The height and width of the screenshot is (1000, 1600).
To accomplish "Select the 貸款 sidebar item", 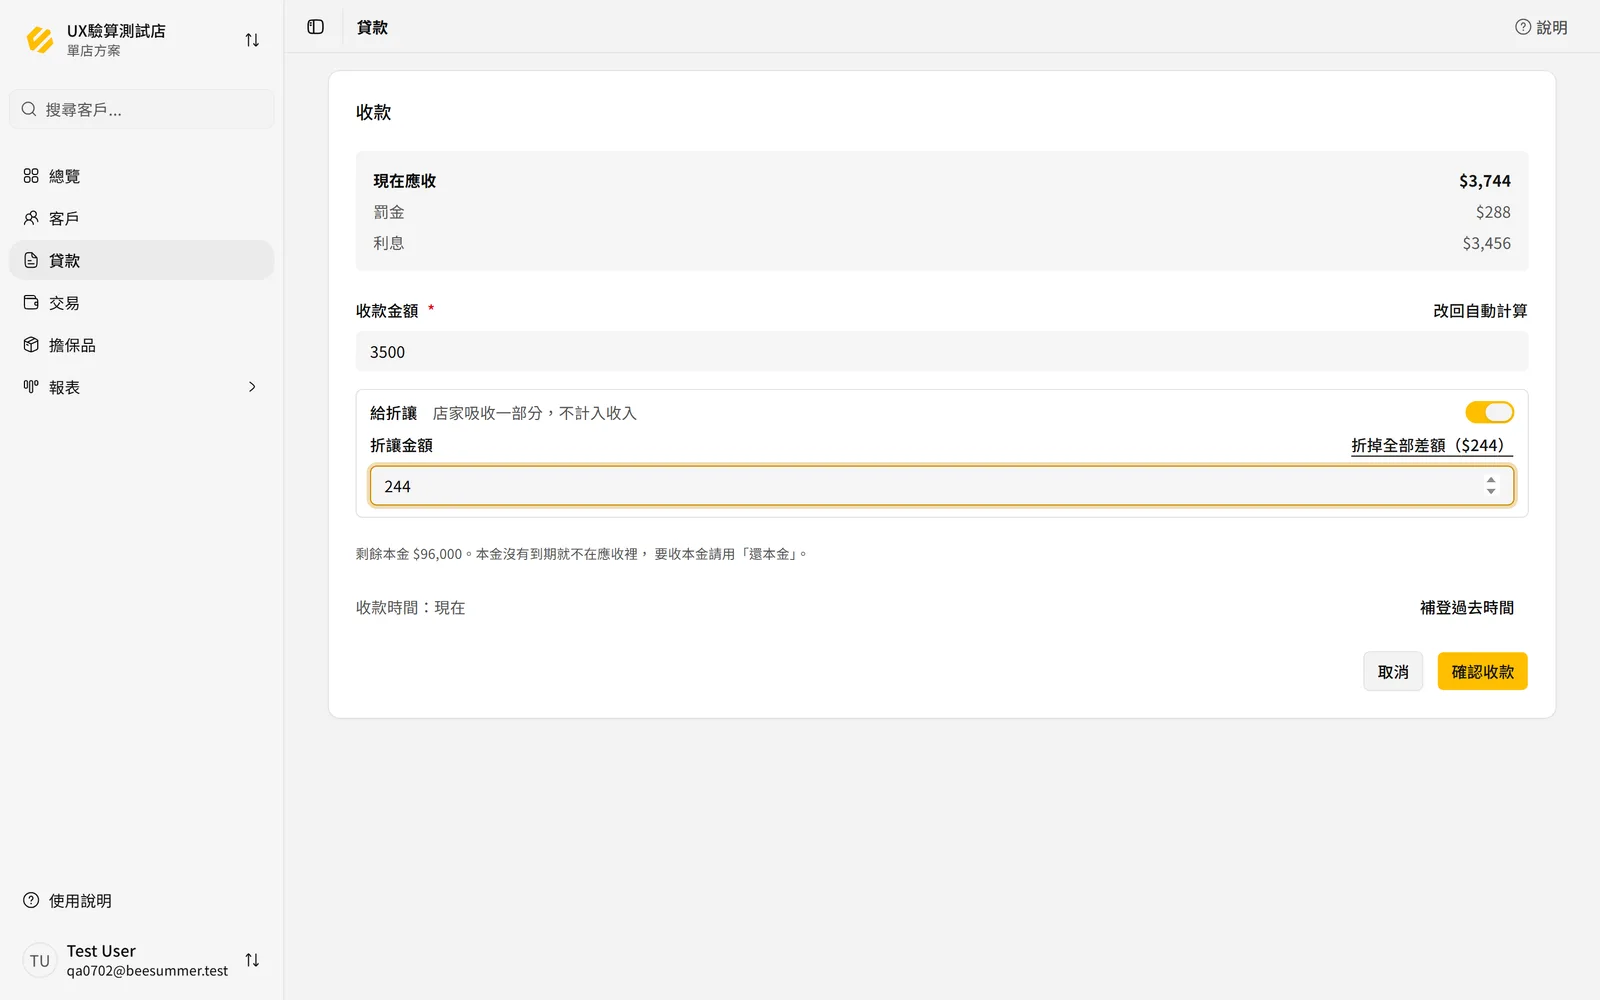I will [x=142, y=260].
